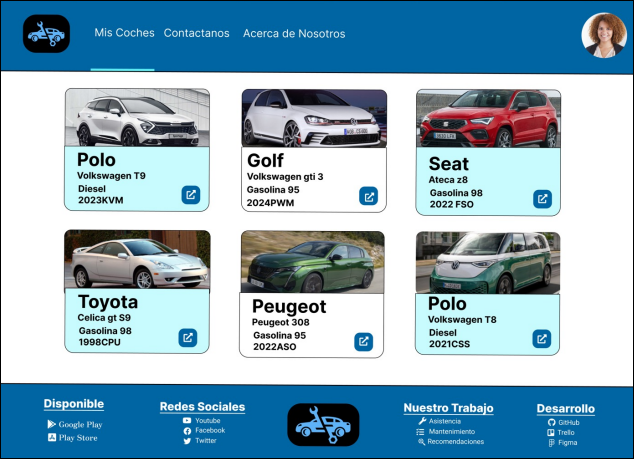Click the footer car-and-wrench logo
This screenshot has width=634, height=459.
[323, 425]
